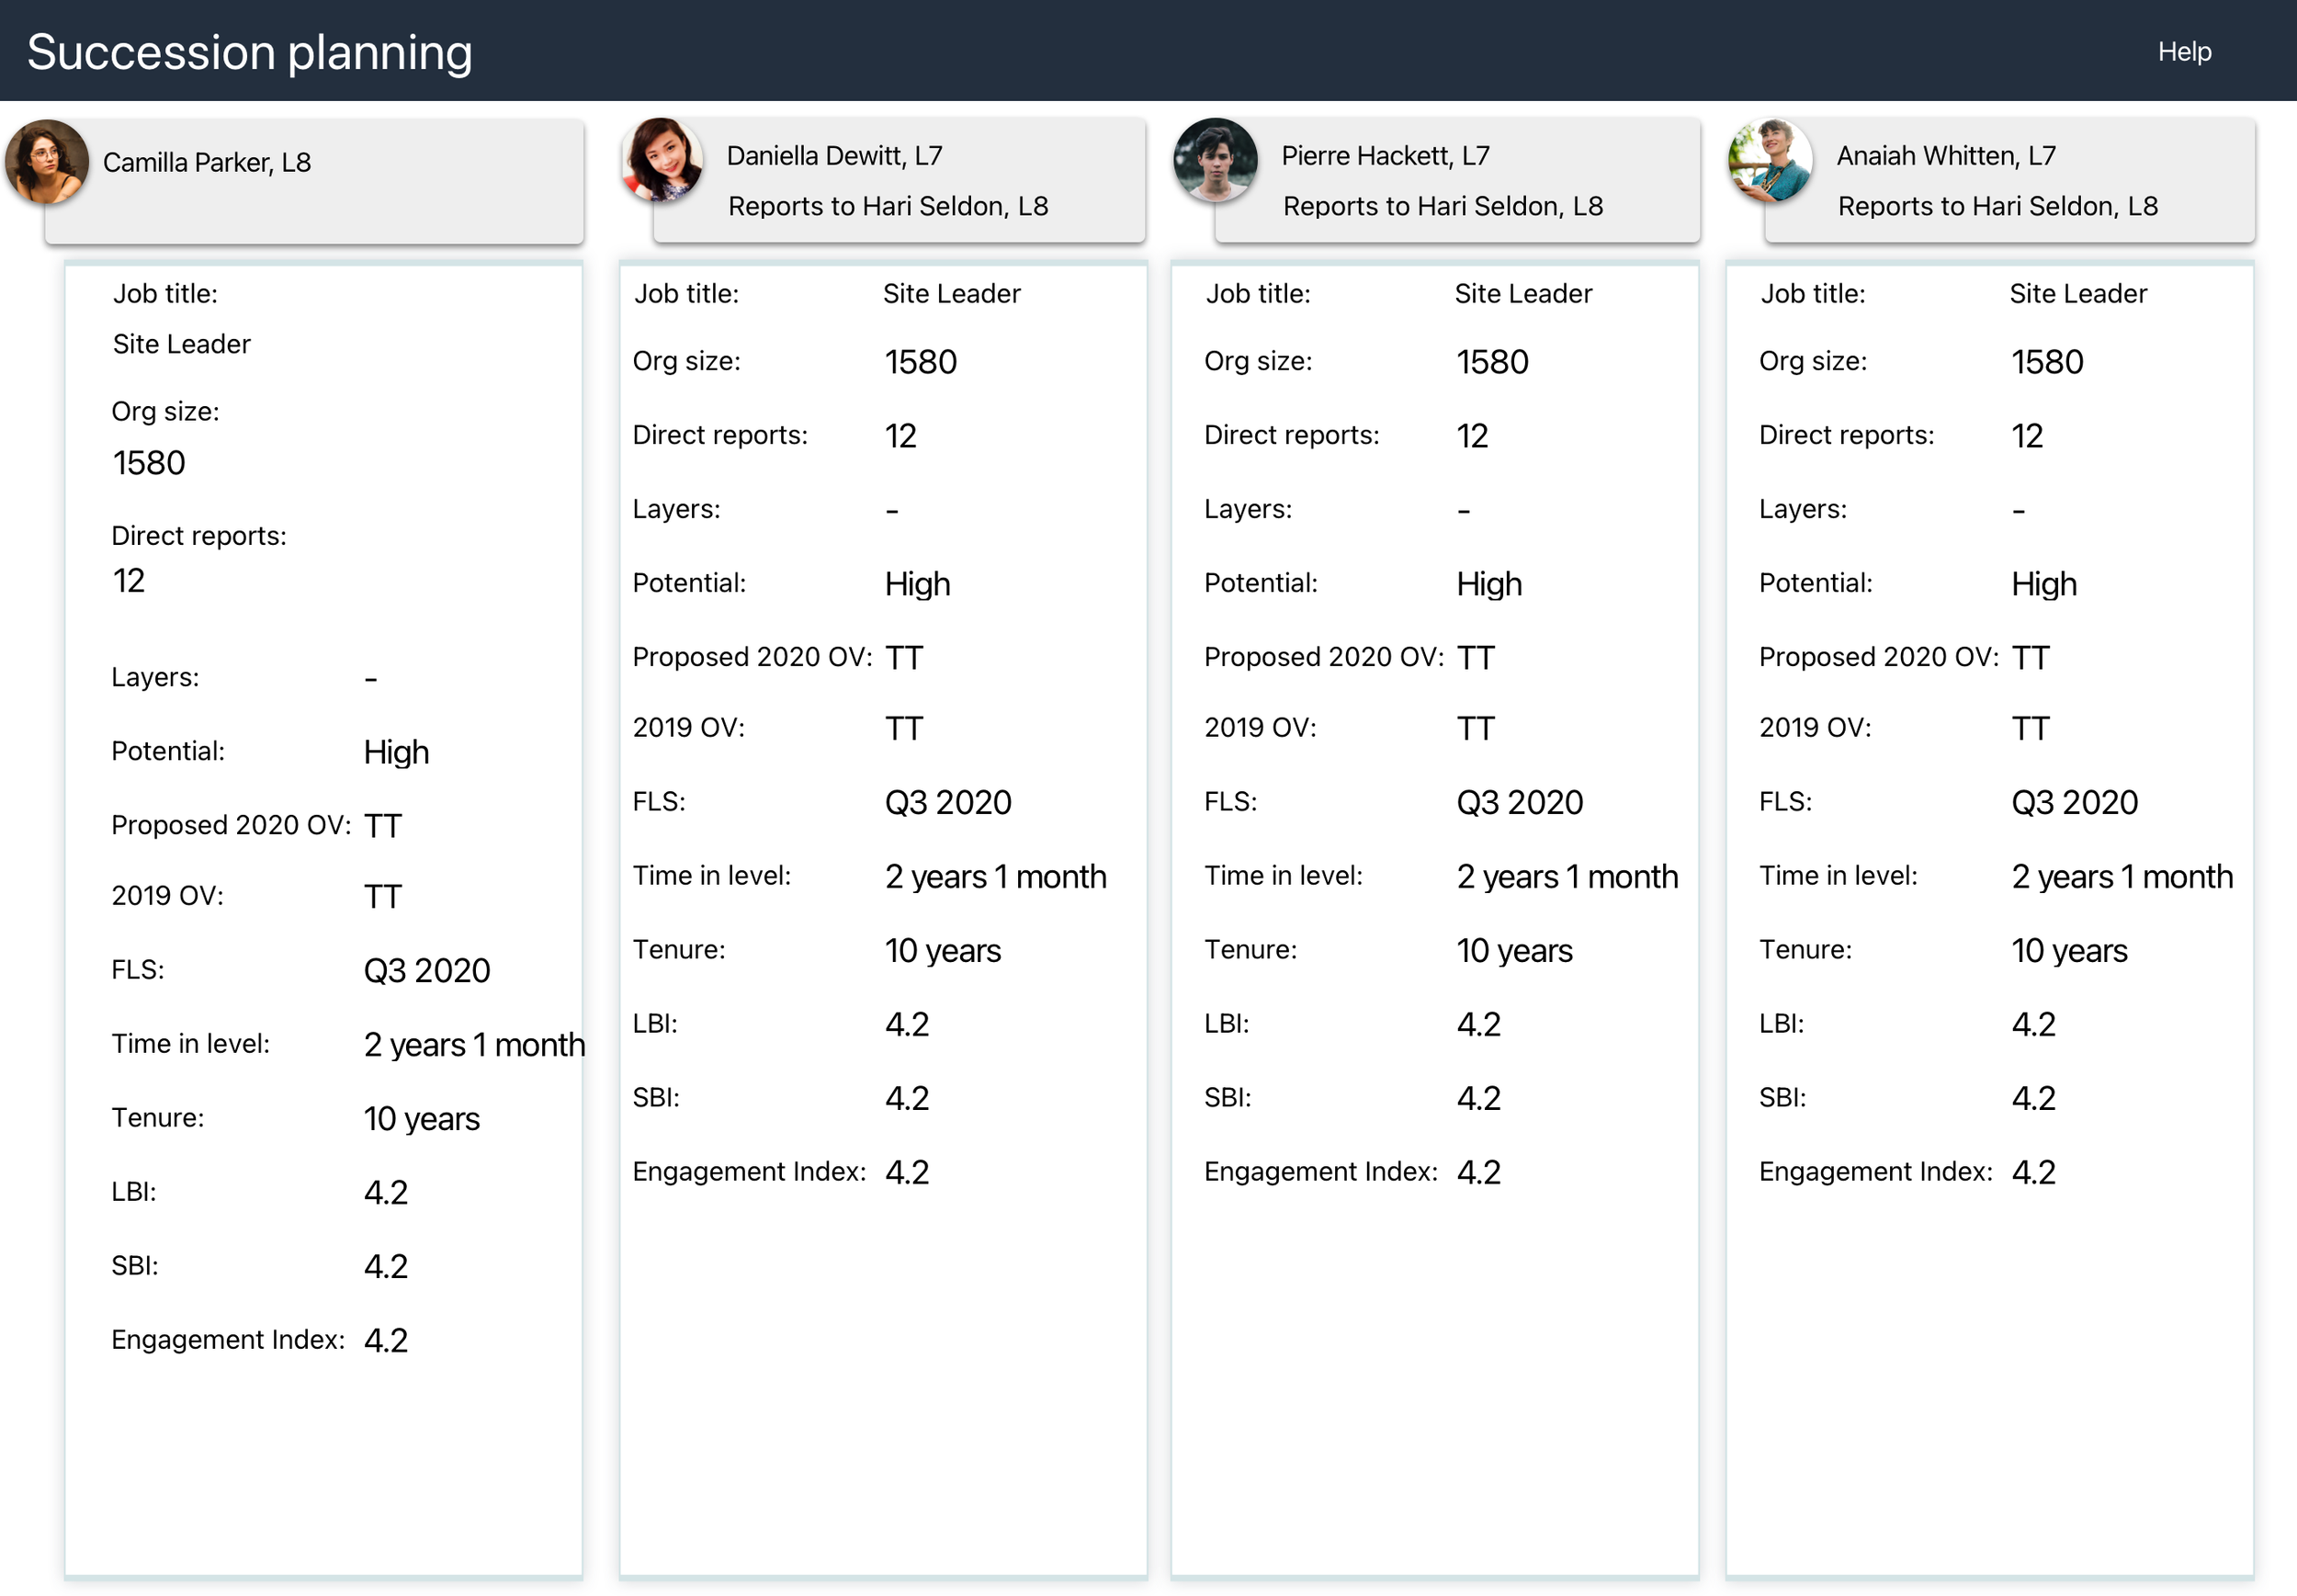Click Pierre Hackett, L7 name text

coord(1385,156)
